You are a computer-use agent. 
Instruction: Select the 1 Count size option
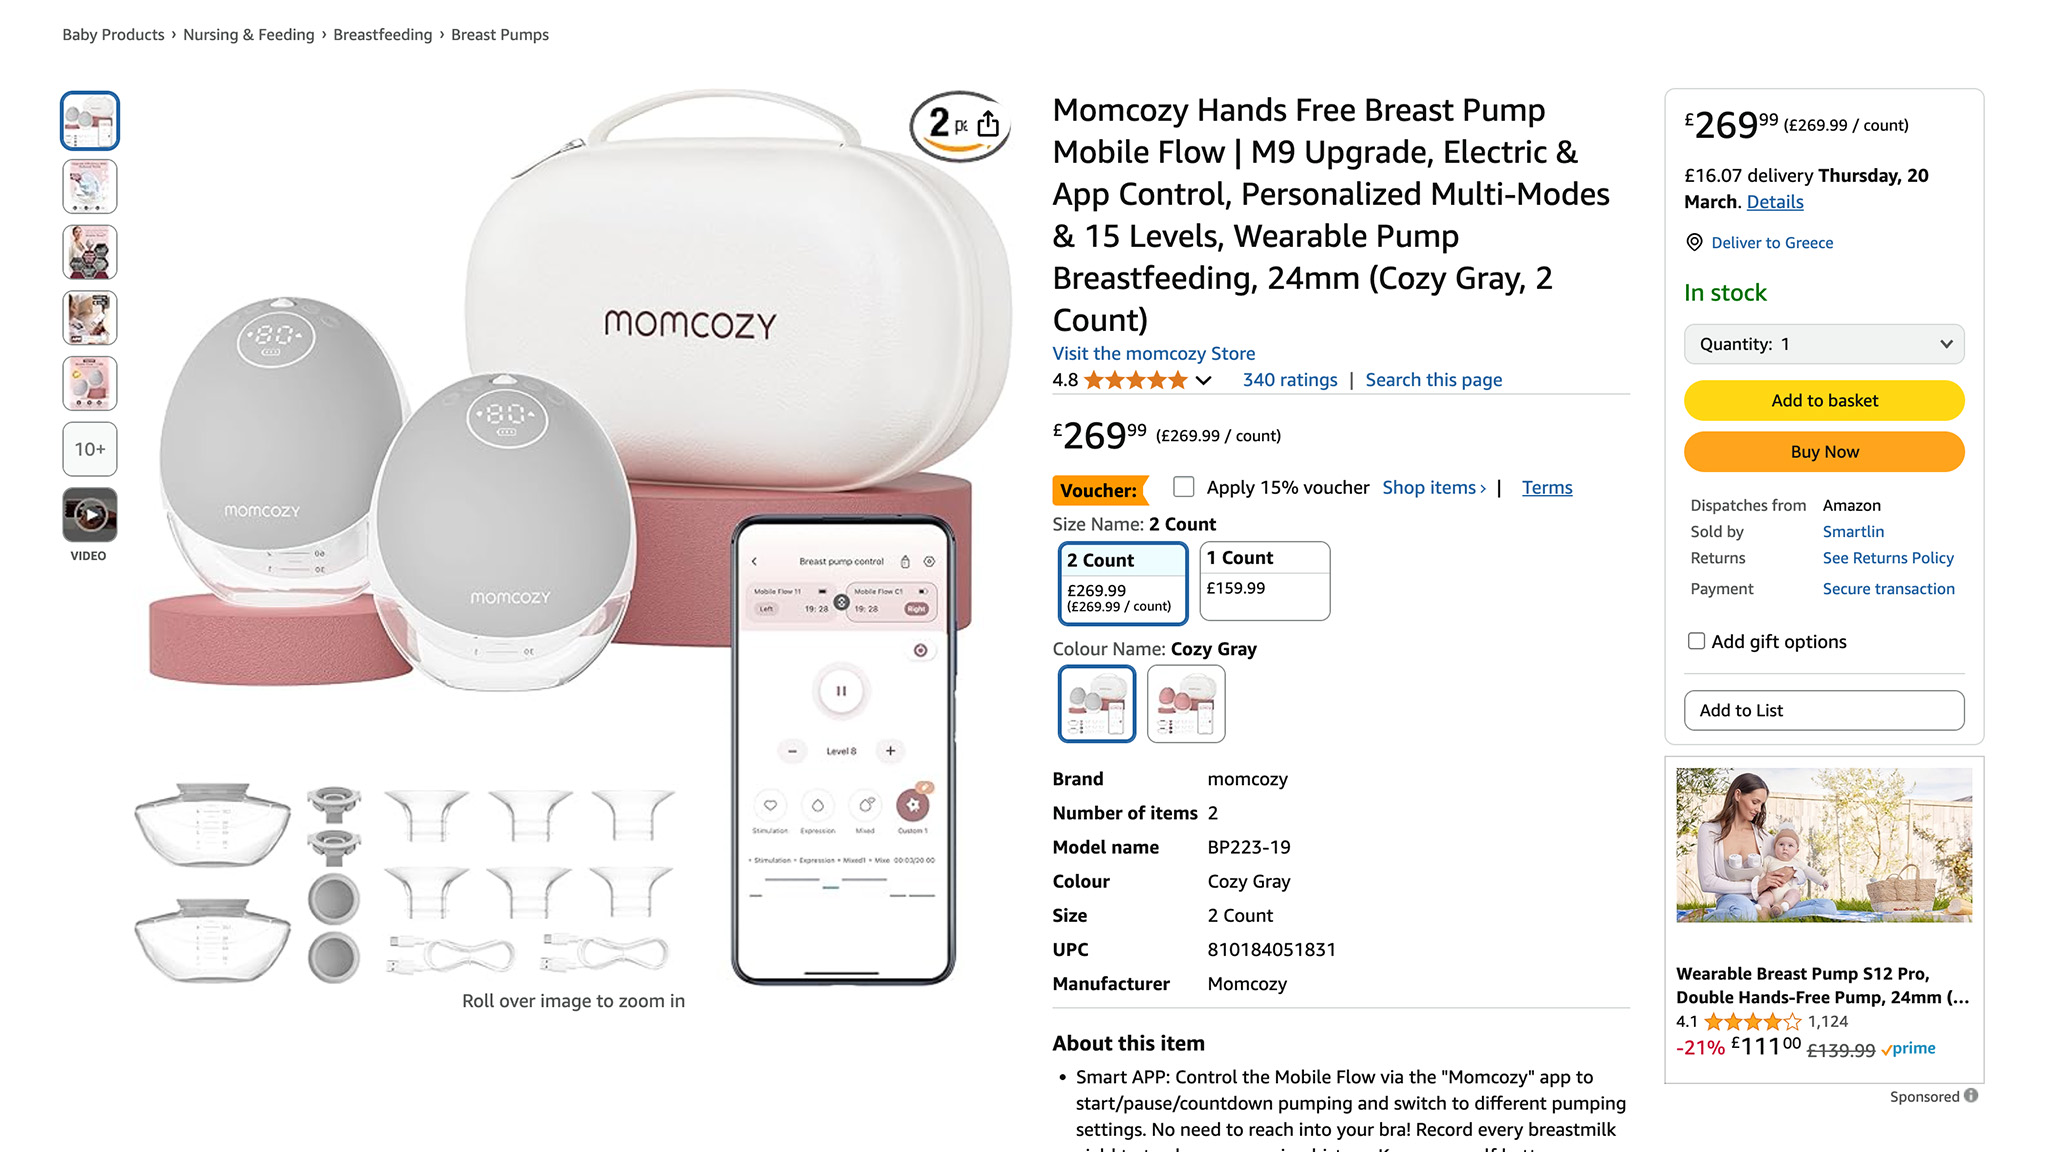[1265, 581]
